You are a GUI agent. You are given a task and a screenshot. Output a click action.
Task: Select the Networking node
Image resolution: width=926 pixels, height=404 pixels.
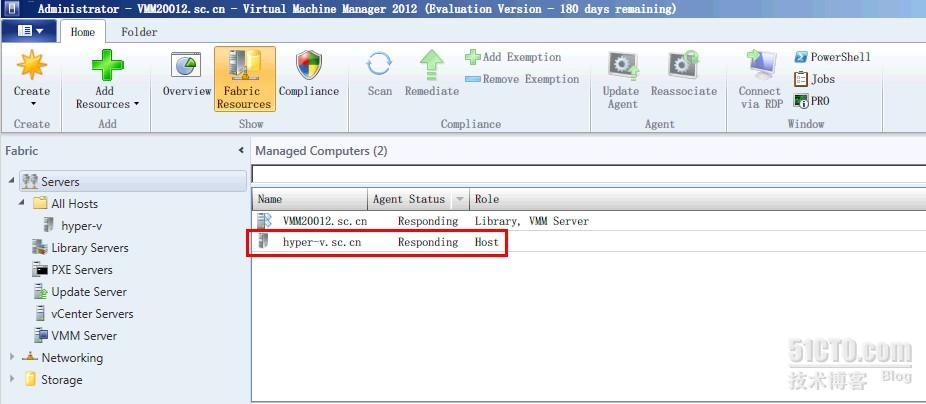coord(62,357)
